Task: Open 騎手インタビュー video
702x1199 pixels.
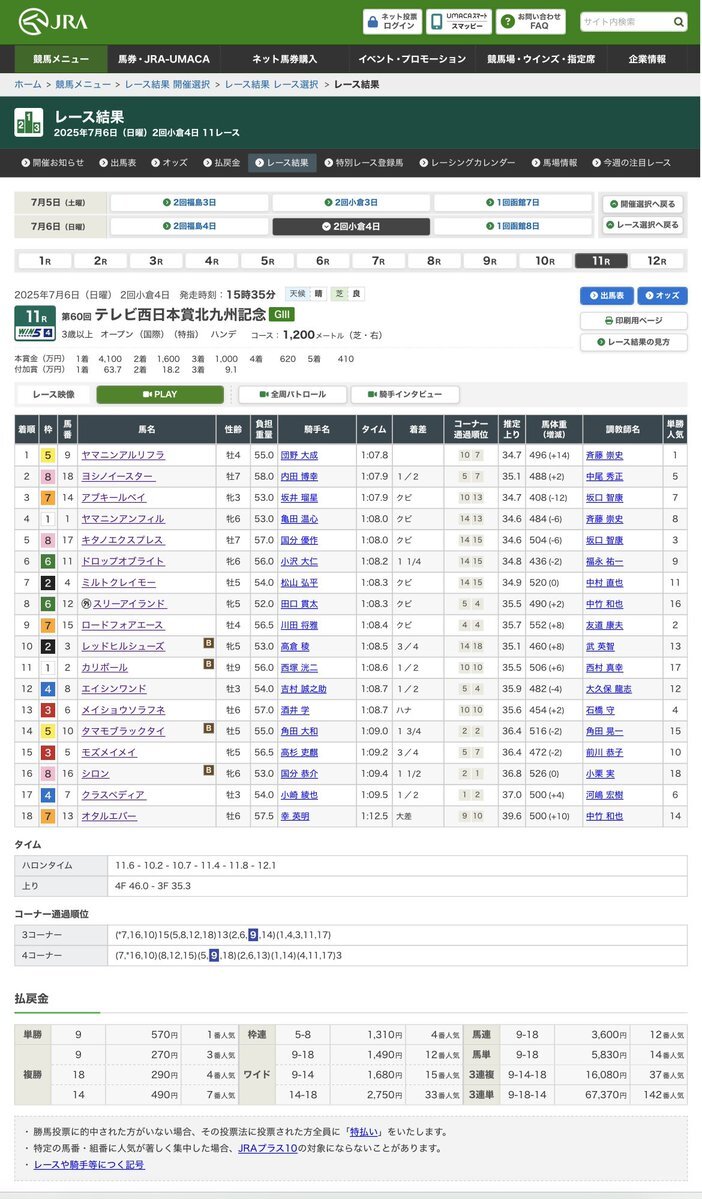Action: (x=405, y=395)
